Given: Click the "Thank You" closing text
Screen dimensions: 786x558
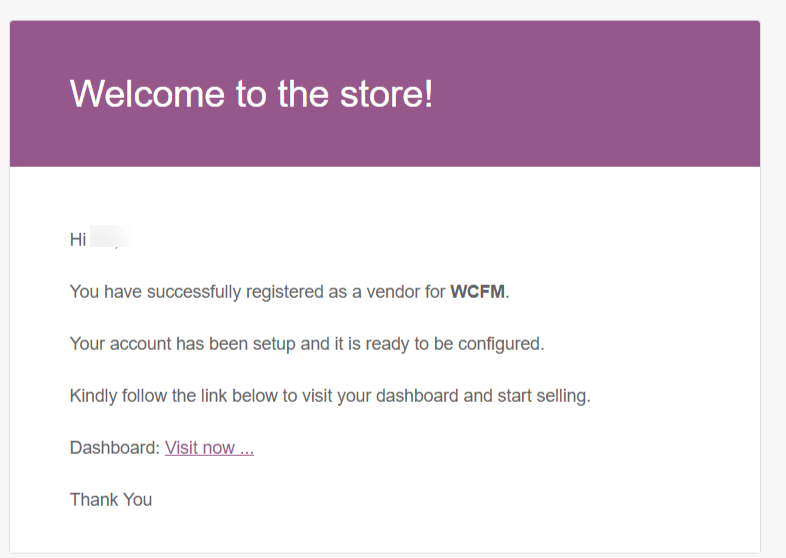Looking at the screenshot, I should click(x=111, y=499).
